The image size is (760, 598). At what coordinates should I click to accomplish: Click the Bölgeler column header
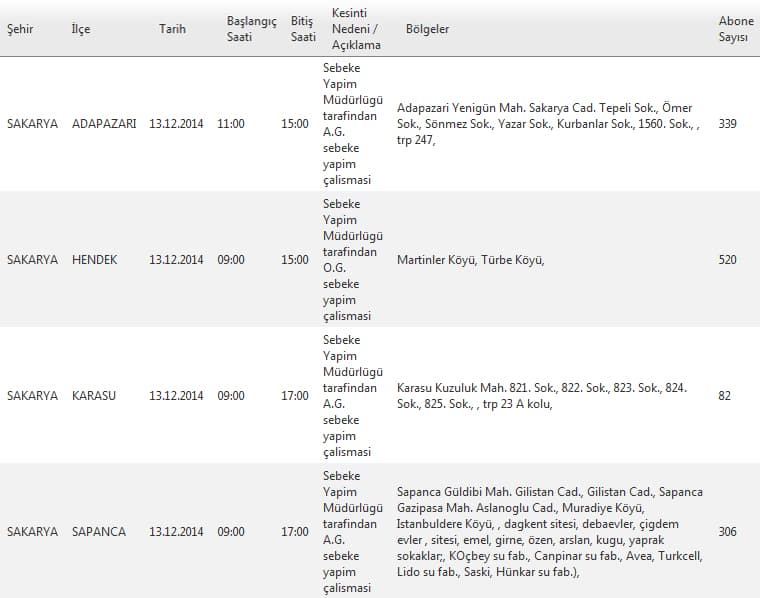[x=428, y=29]
